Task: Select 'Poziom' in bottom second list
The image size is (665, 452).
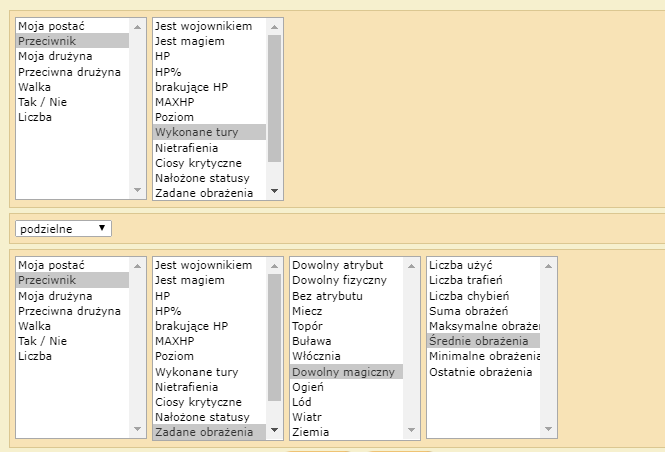Action: pyautogui.click(x=210, y=356)
